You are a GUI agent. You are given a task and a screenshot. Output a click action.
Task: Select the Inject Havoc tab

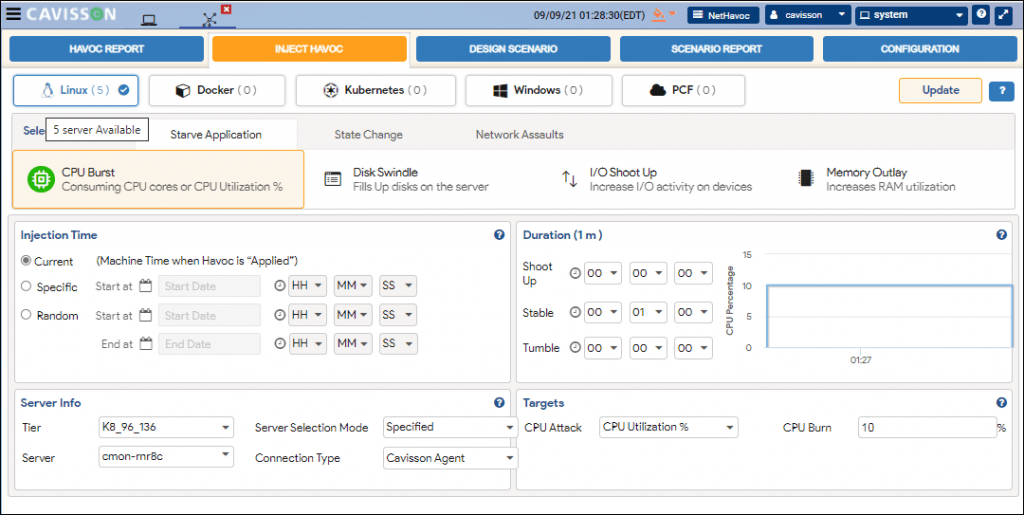click(x=309, y=49)
